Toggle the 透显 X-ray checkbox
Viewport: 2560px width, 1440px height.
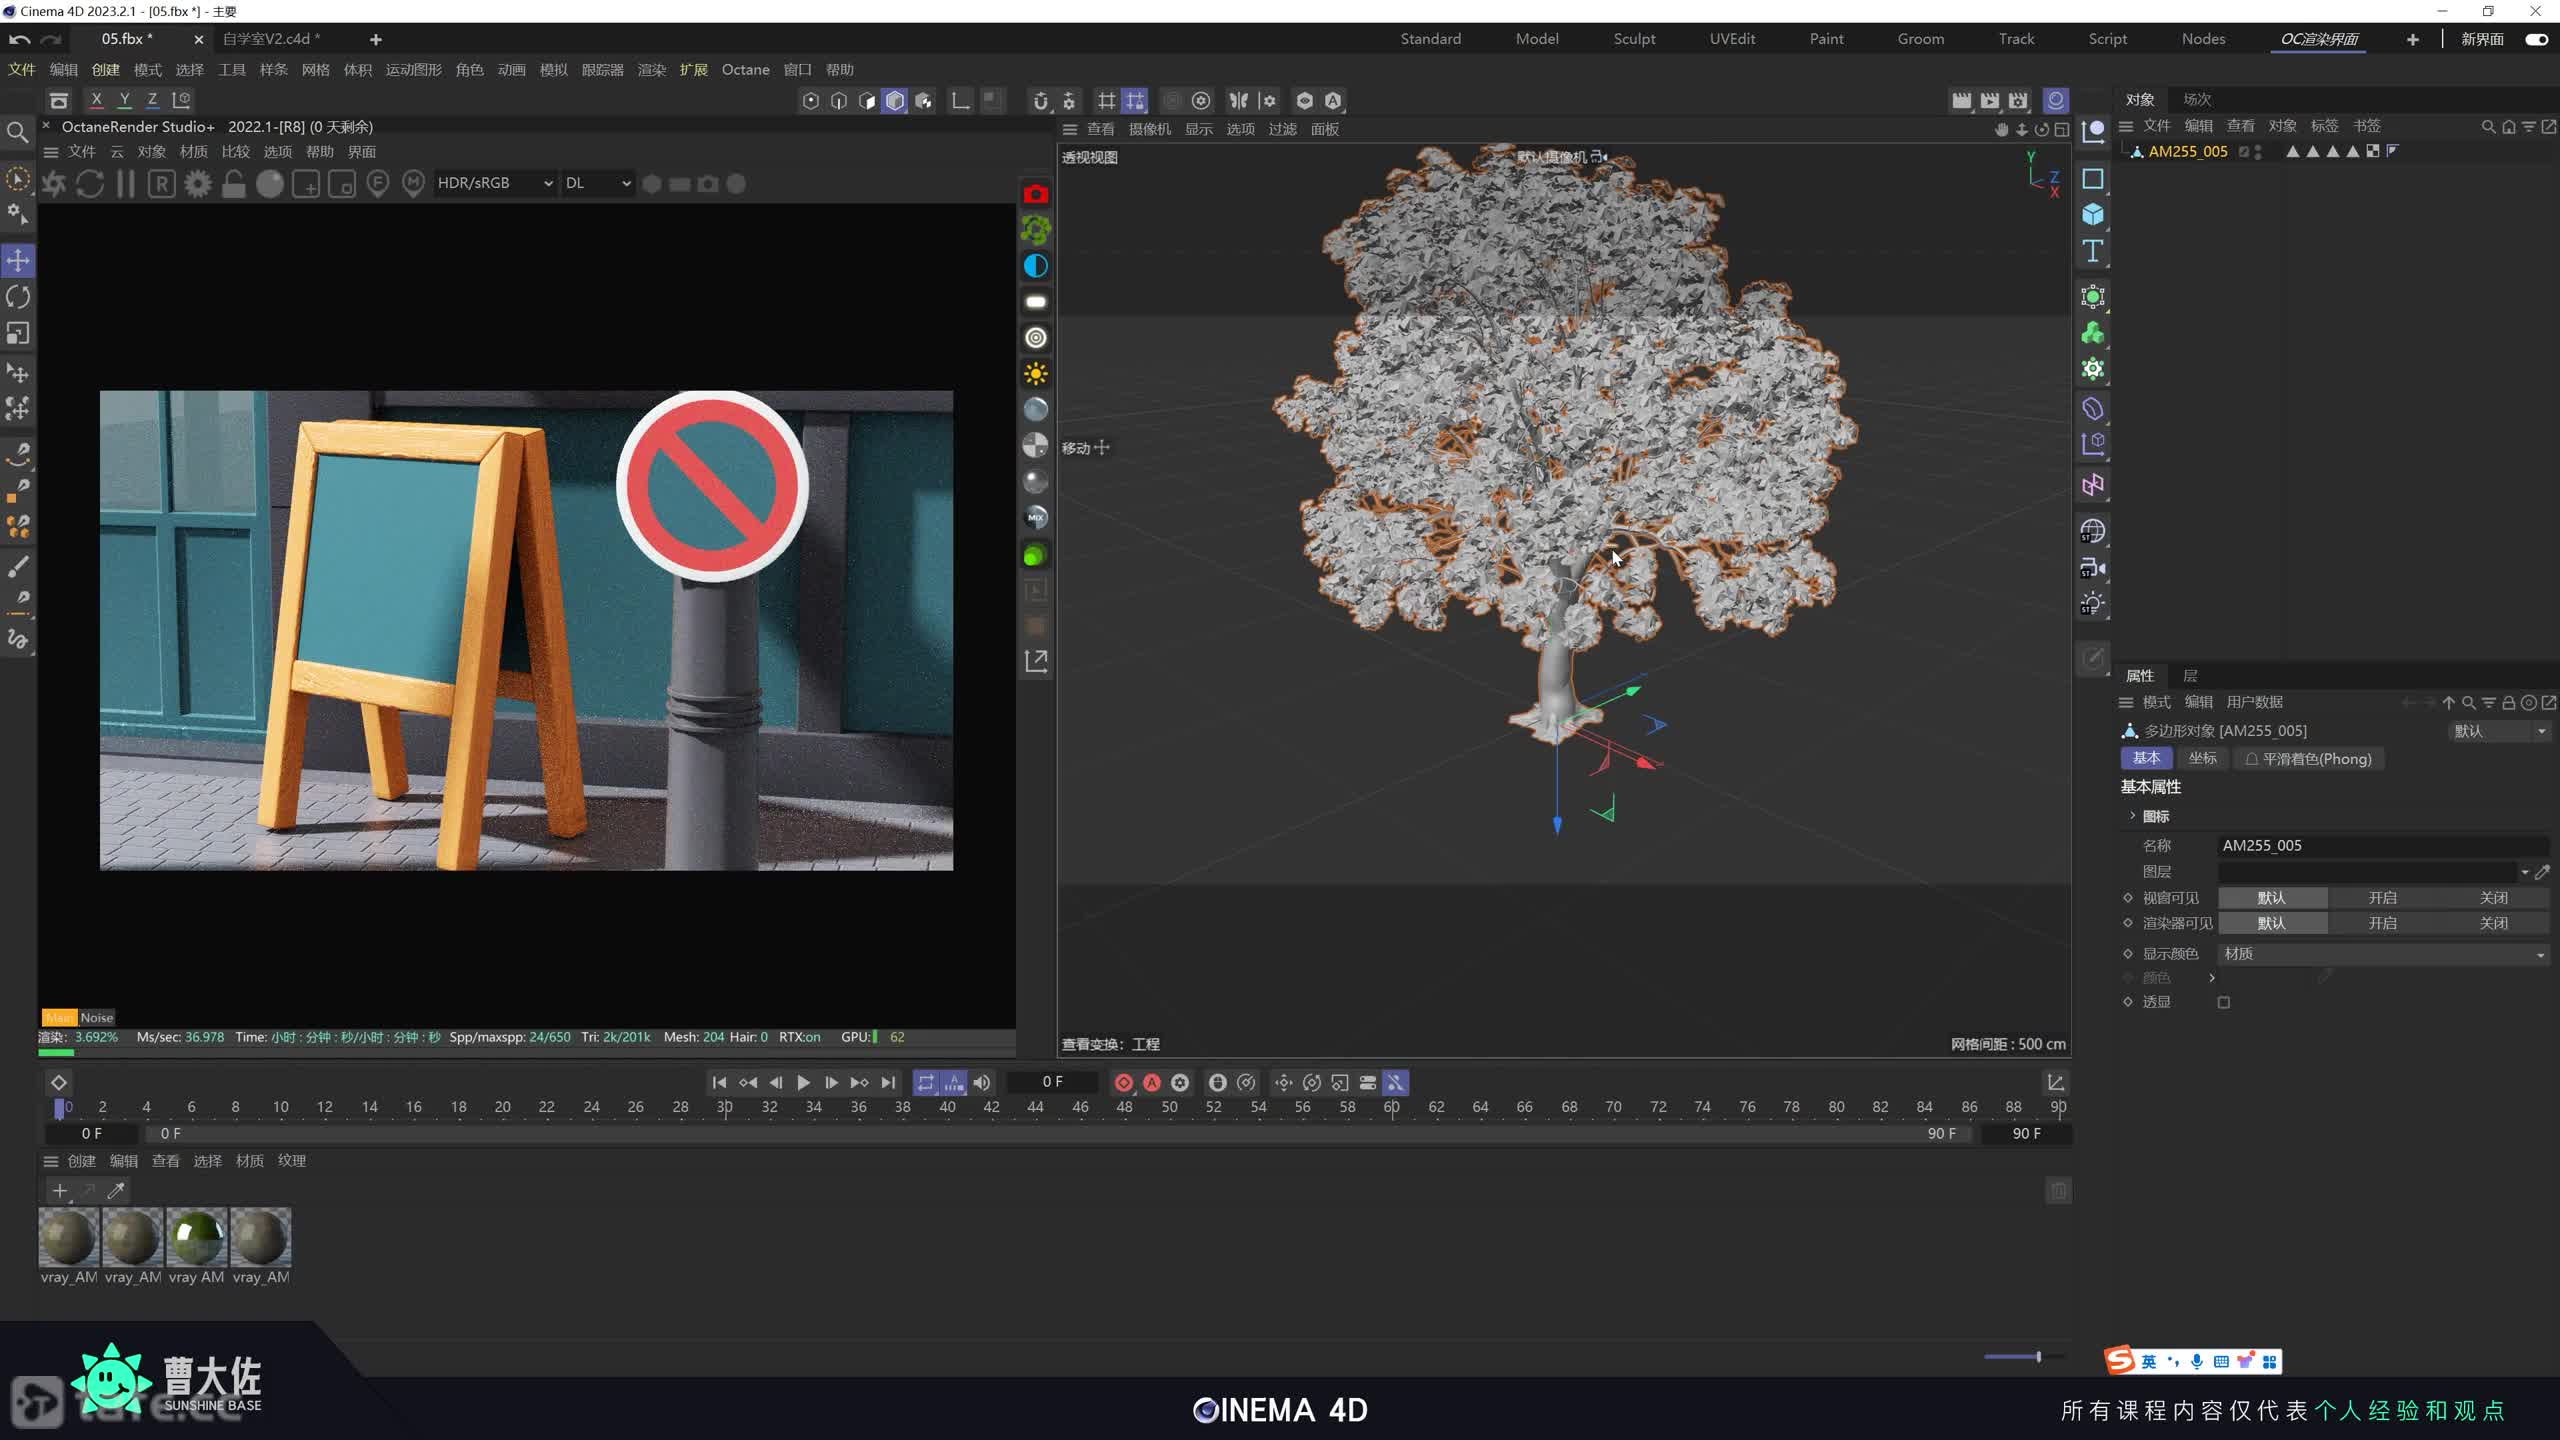coord(2224,1002)
